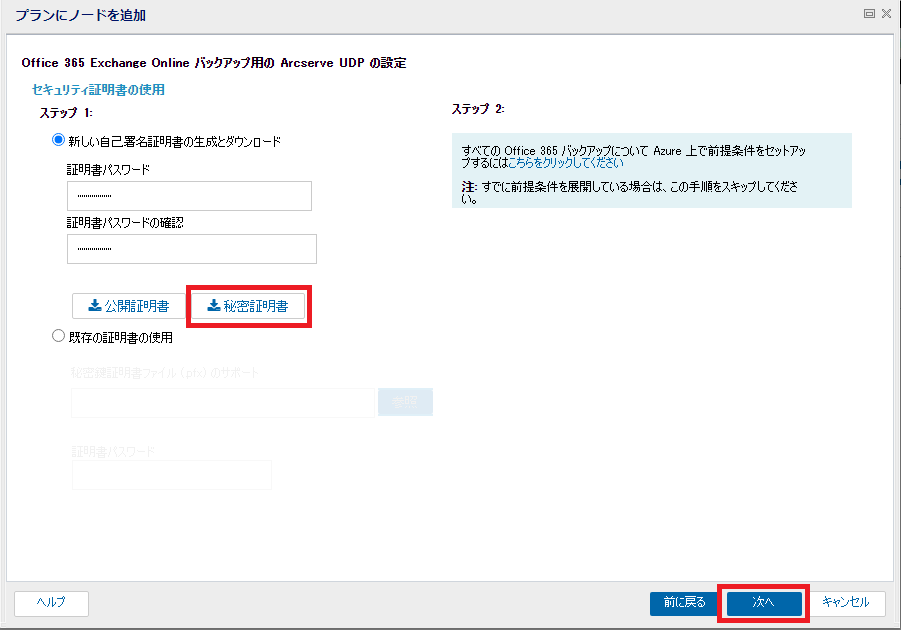Select the new self-signed certificate radio option
Viewport: 901px width, 630px height.
click(58, 140)
